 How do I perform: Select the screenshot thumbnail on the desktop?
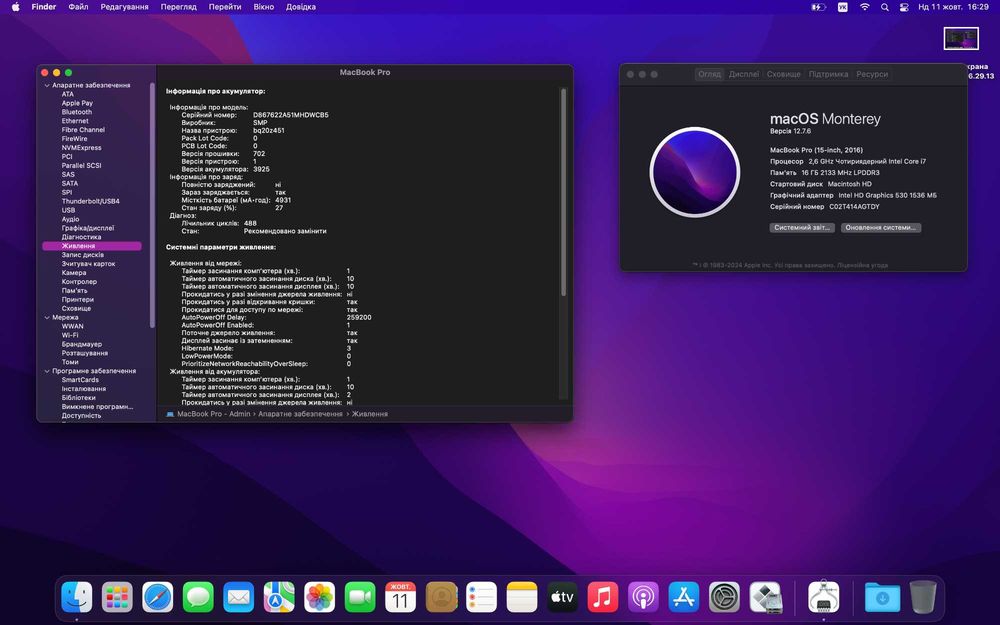tap(961, 38)
